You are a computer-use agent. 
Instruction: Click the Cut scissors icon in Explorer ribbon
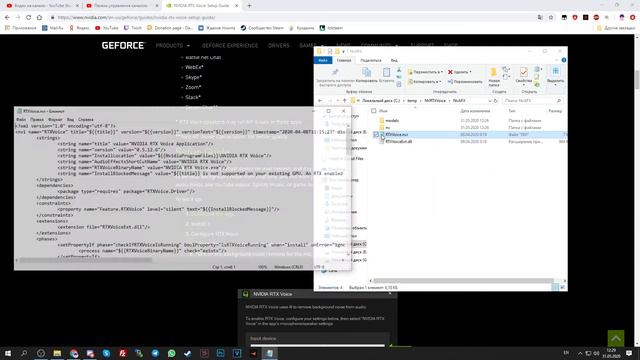tap(399, 70)
